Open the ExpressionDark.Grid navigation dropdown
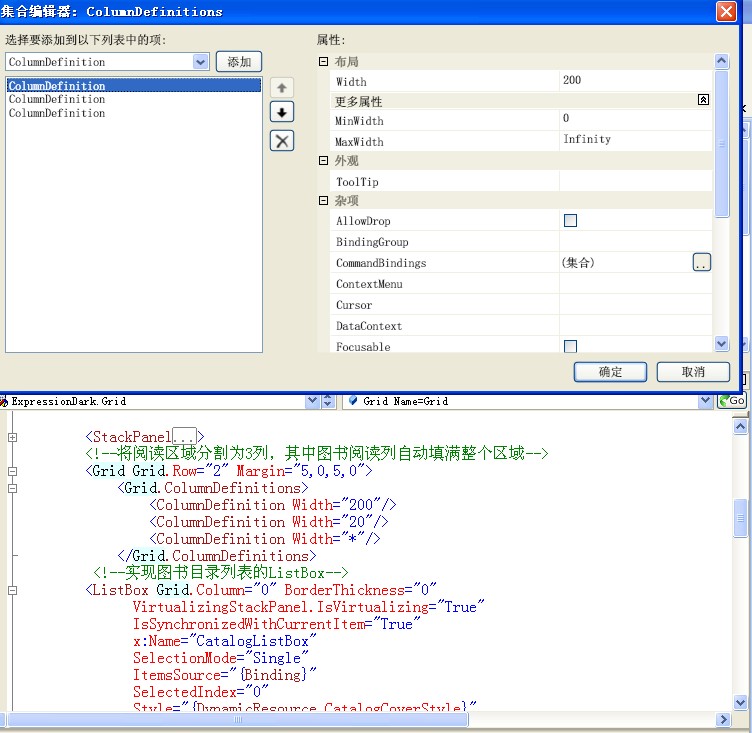The width and height of the screenshot is (752, 733). (312, 401)
